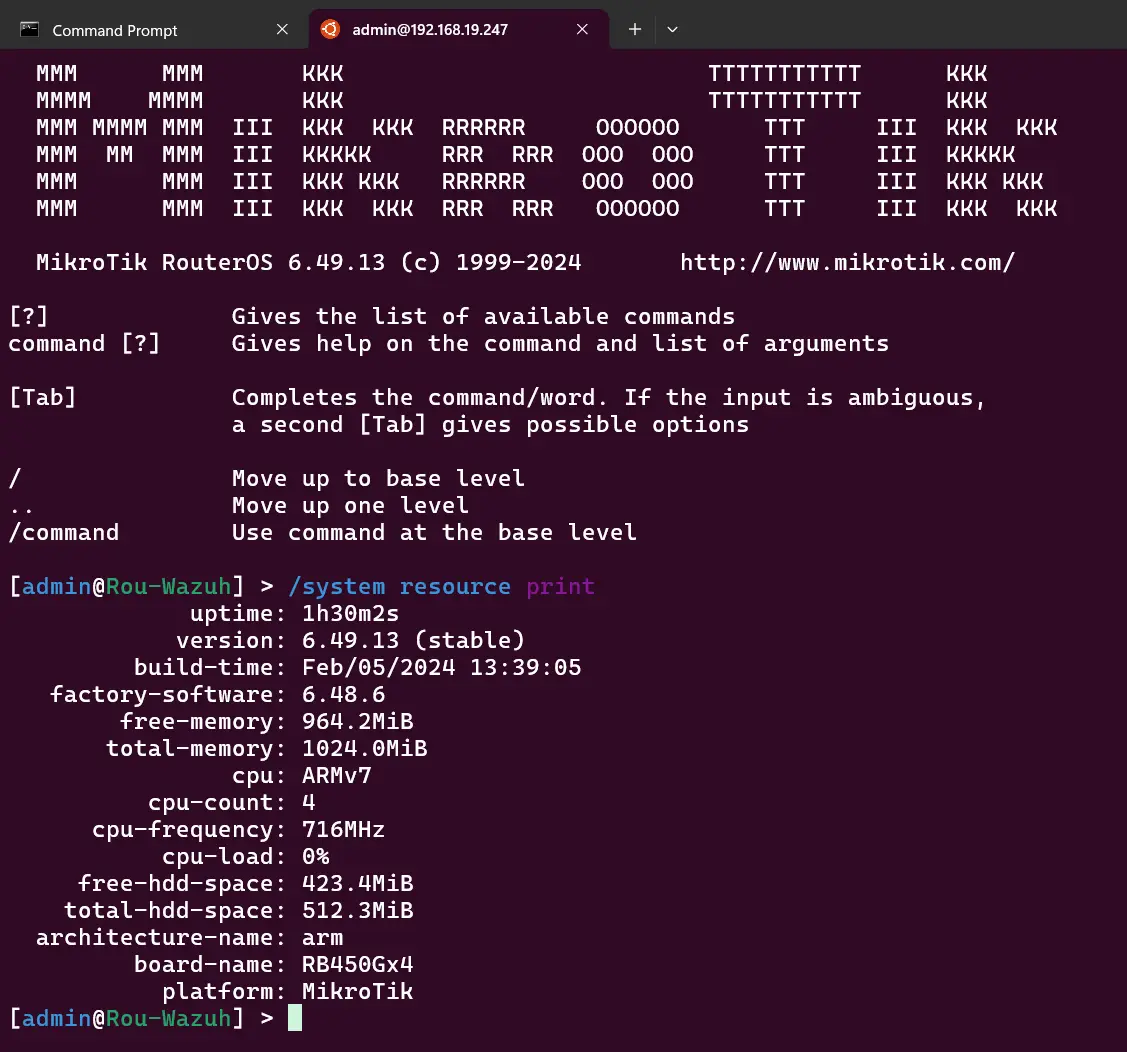Click the total-hdd-space value 512.3MiB
Image resolution: width=1127 pixels, height=1052 pixels.
[x=357, y=911]
